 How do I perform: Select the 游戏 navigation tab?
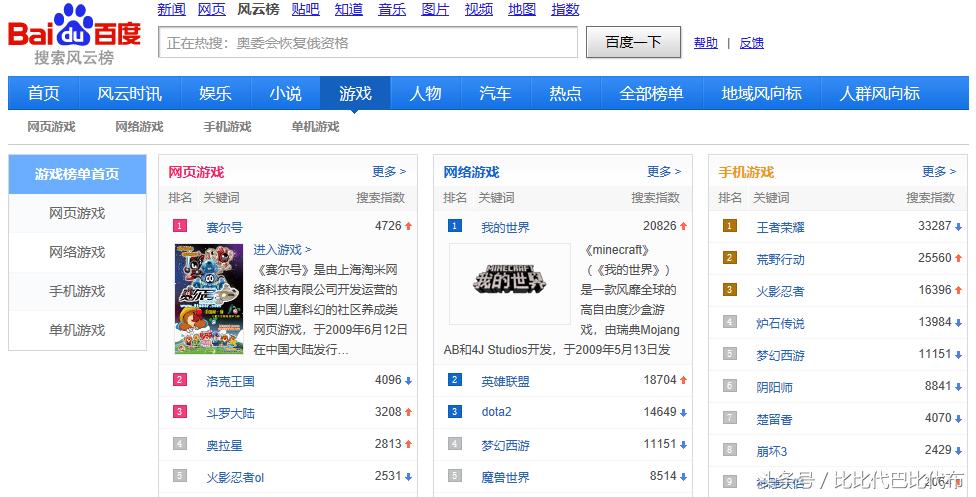(x=355, y=93)
